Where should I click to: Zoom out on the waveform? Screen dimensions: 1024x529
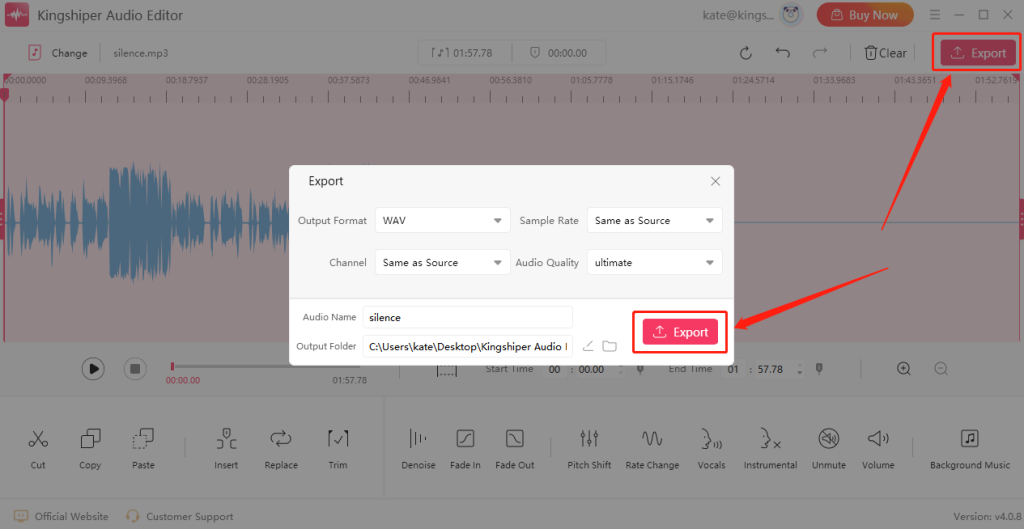tap(941, 368)
